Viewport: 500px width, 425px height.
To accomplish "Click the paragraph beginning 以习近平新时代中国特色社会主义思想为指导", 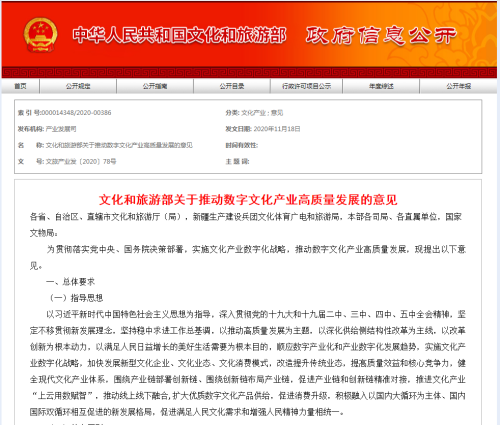I will point(248,363).
